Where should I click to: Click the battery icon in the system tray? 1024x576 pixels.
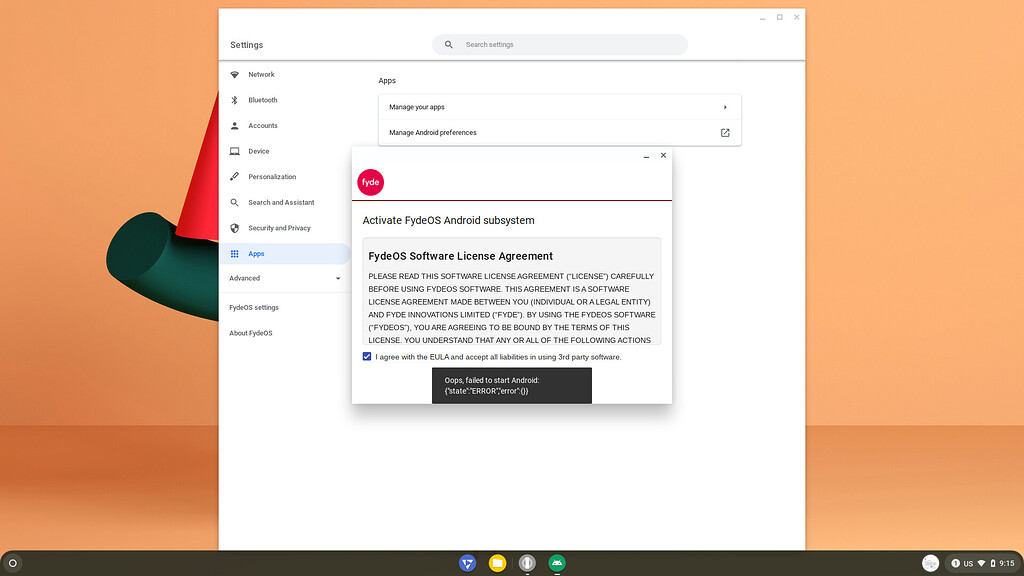(x=993, y=563)
